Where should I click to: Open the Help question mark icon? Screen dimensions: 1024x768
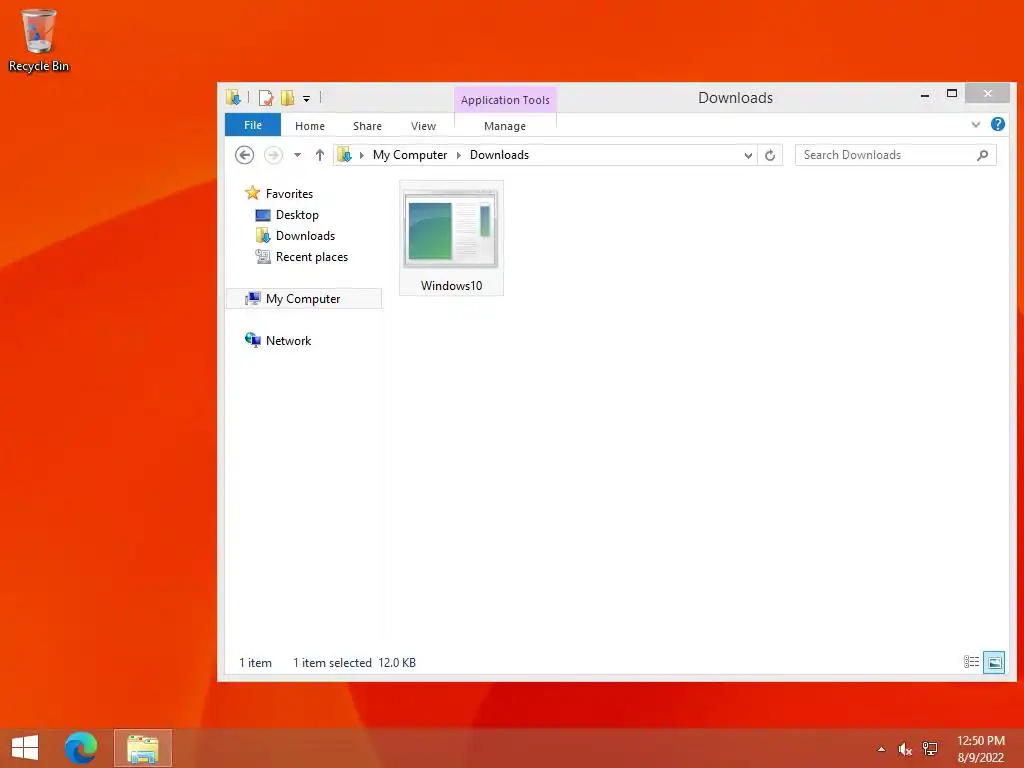click(x=997, y=124)
